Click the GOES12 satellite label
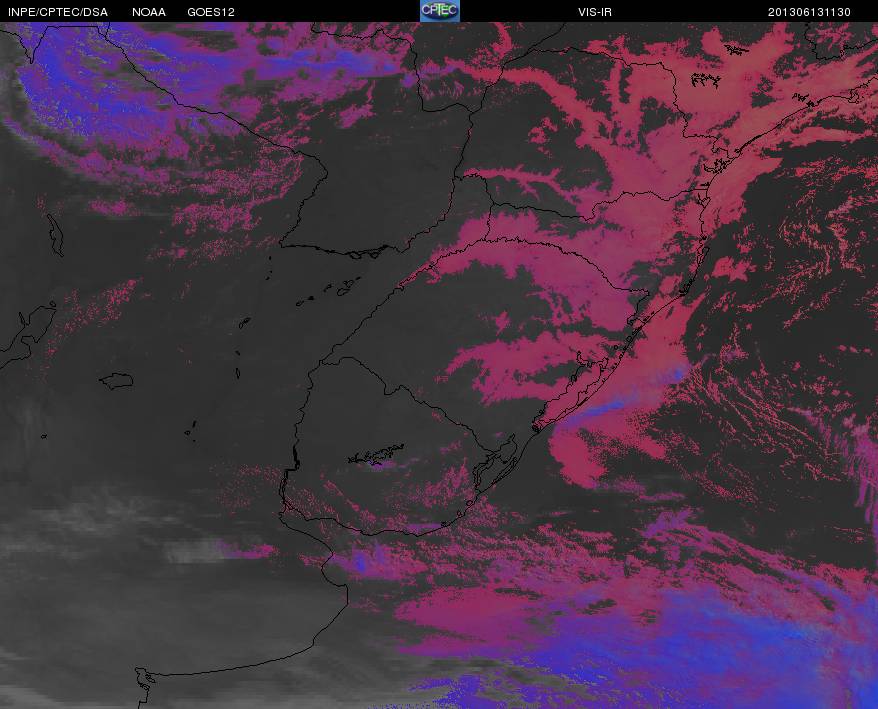This screenshot has height=709, width=878. 211,12
